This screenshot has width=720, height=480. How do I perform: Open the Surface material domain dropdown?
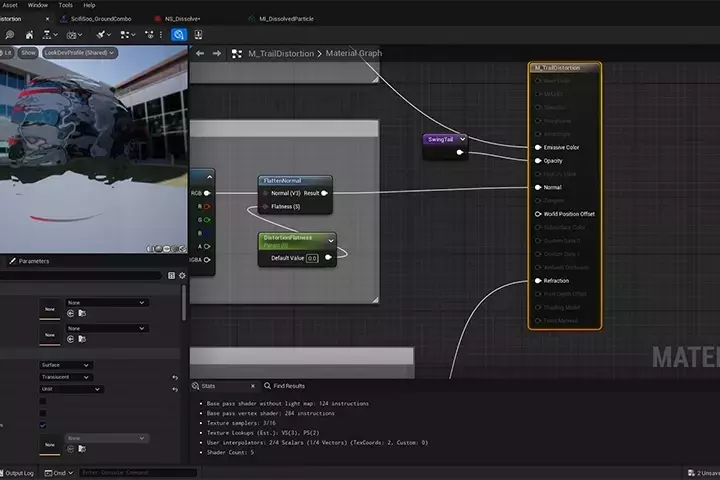[x=66, y=365]
